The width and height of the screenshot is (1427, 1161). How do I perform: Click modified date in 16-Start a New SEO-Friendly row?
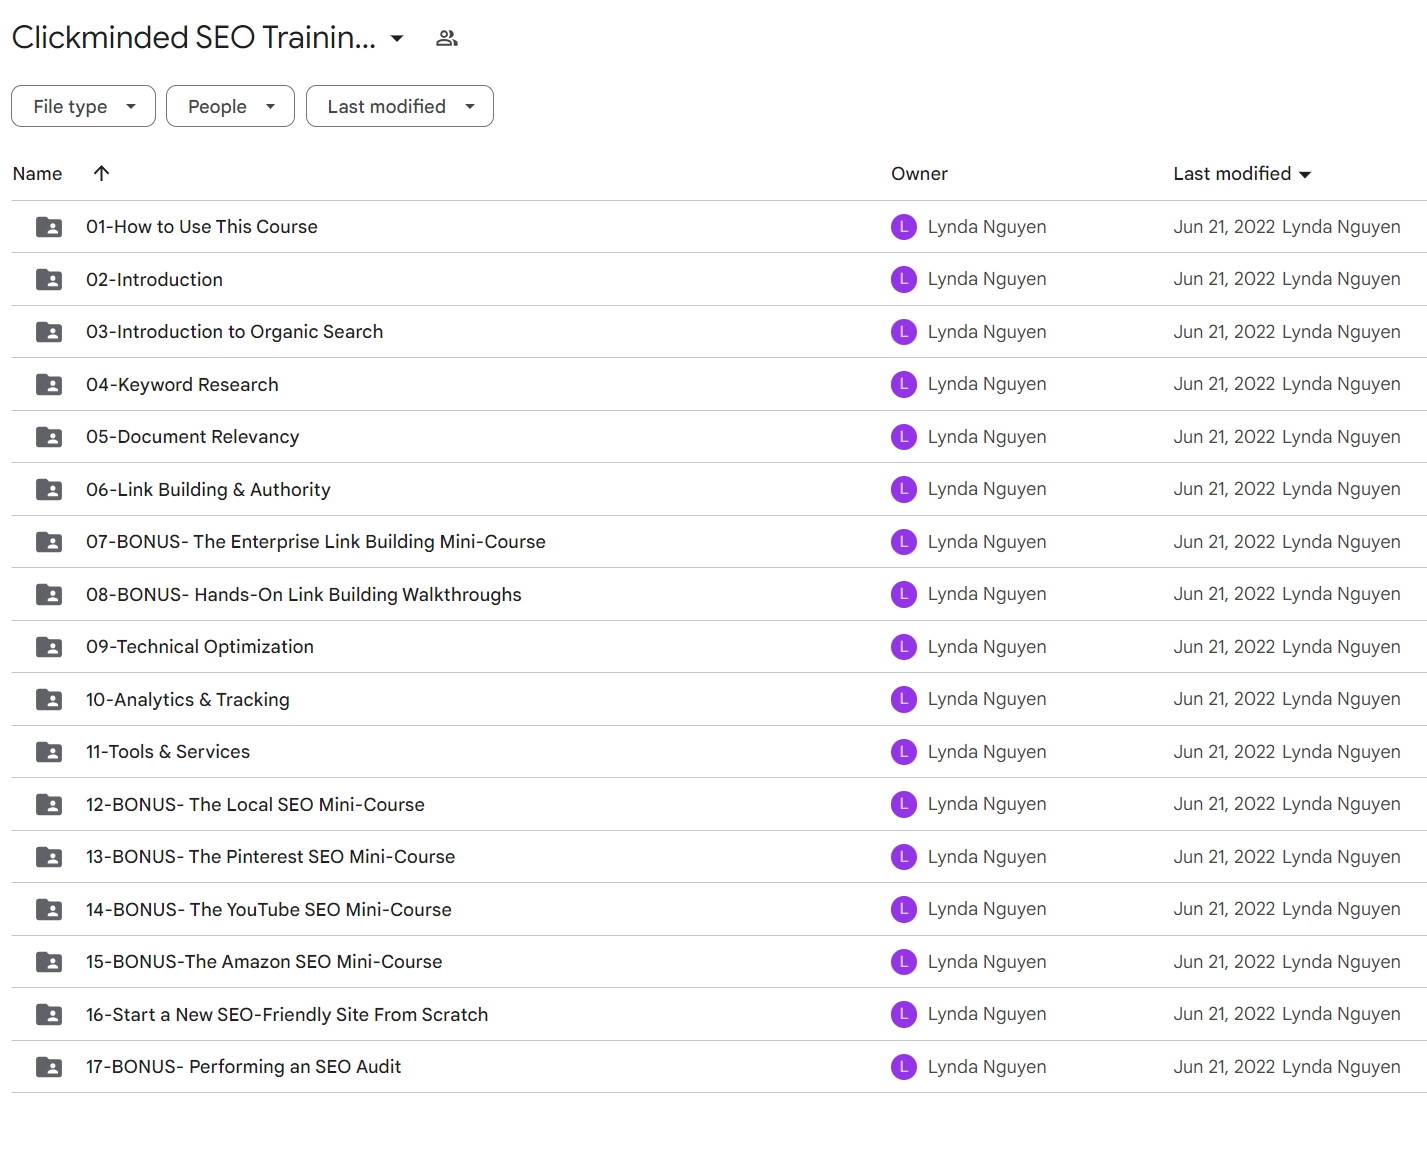click(x=1224, y=1014)
